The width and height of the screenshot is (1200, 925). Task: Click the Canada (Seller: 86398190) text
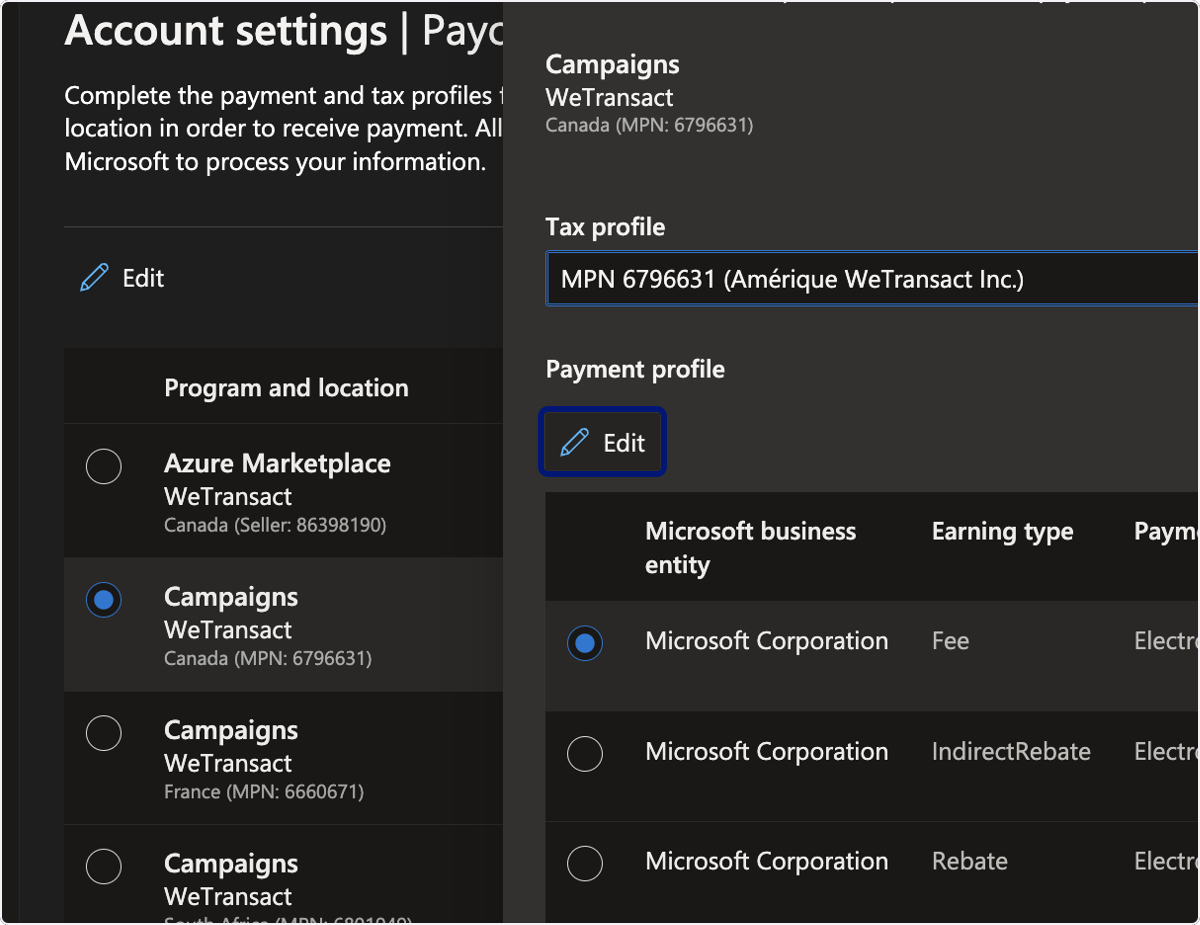275,525
